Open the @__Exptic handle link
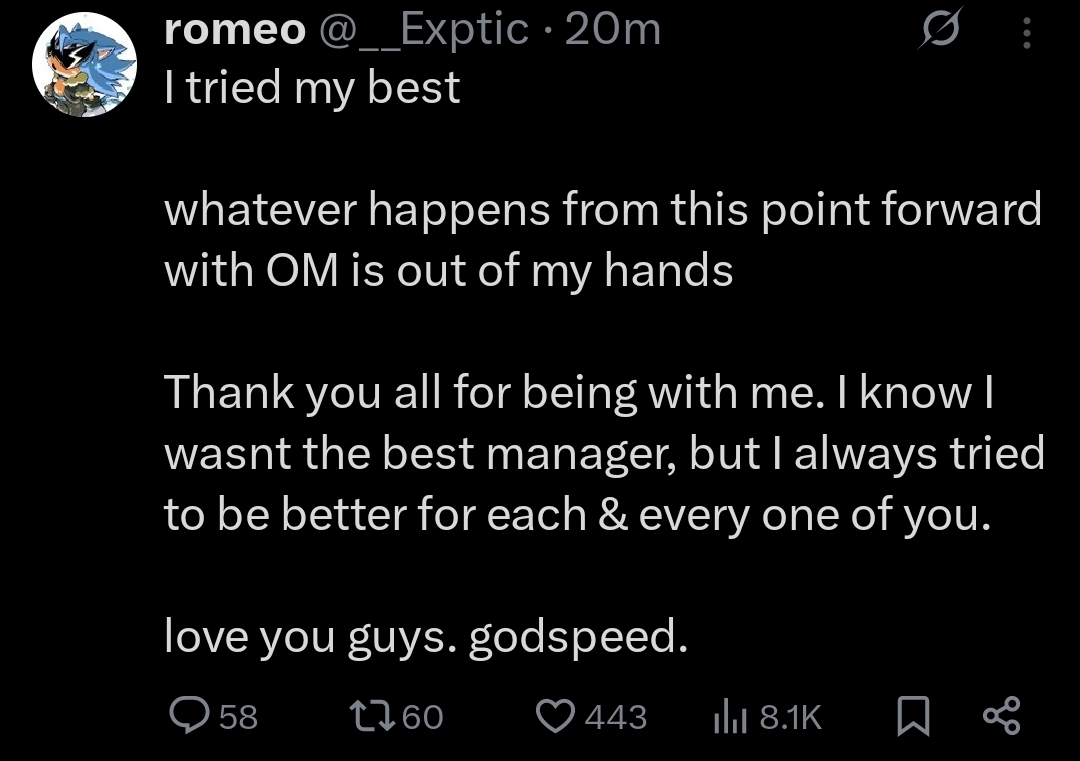This screenshot has width=1080, height=761. [423, 31]
